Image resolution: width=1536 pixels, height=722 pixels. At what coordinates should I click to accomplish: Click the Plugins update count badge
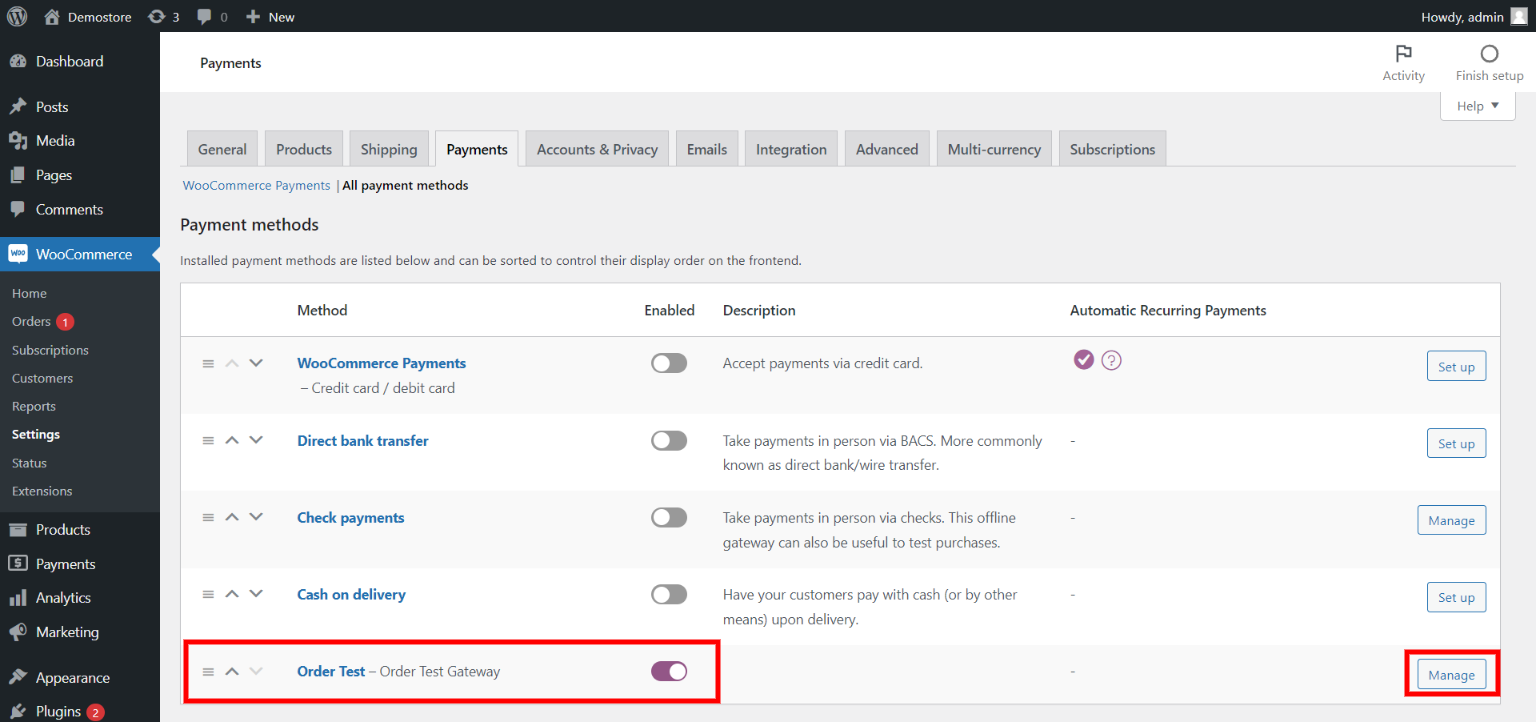95,712
